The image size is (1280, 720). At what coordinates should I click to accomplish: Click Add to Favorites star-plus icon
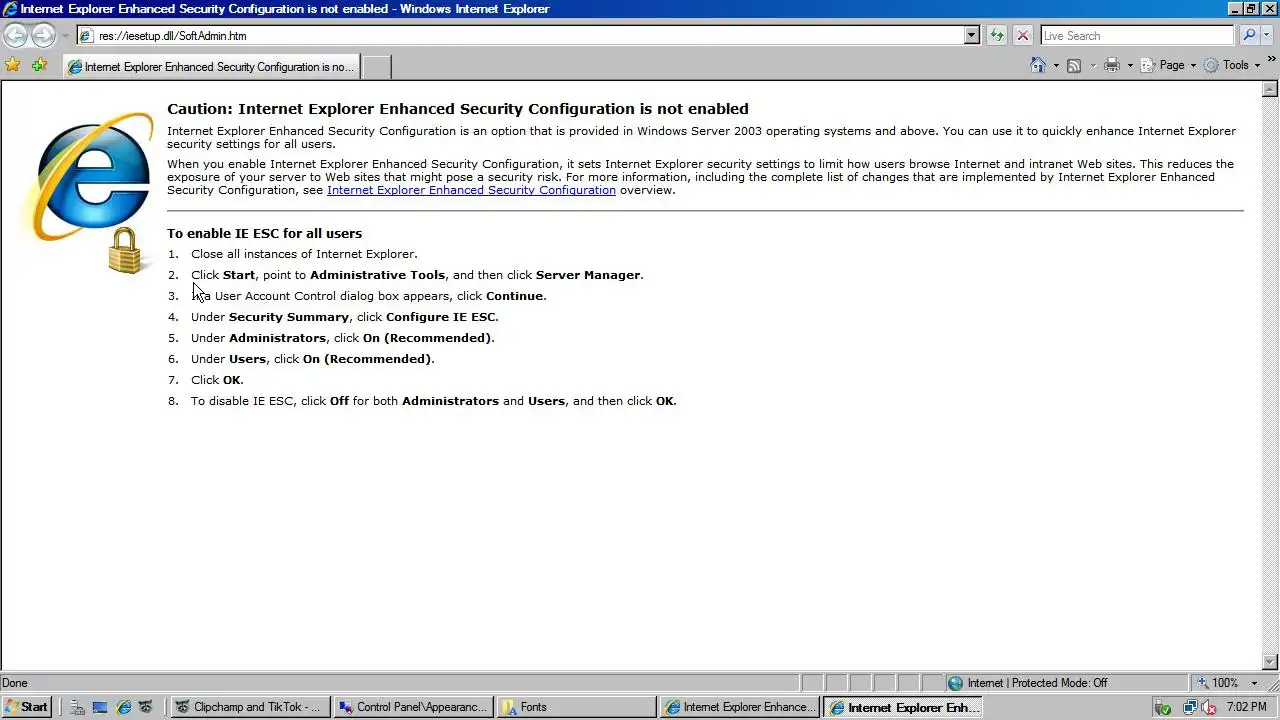pos(39,65)
